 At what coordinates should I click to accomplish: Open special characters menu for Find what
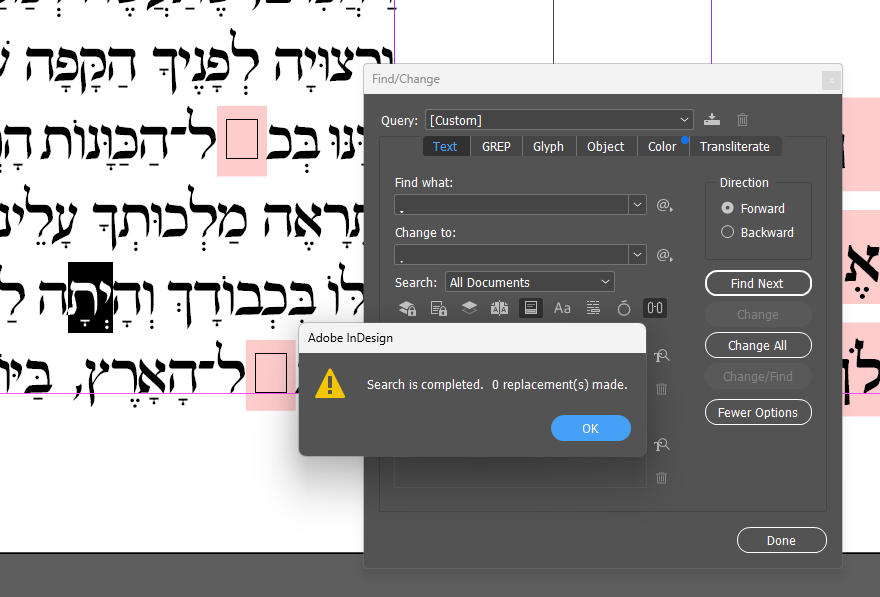coord(664,205)
